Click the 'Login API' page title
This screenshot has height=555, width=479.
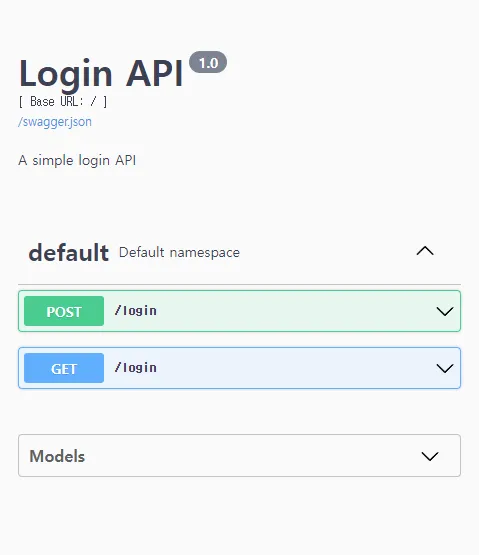[101, 73]
